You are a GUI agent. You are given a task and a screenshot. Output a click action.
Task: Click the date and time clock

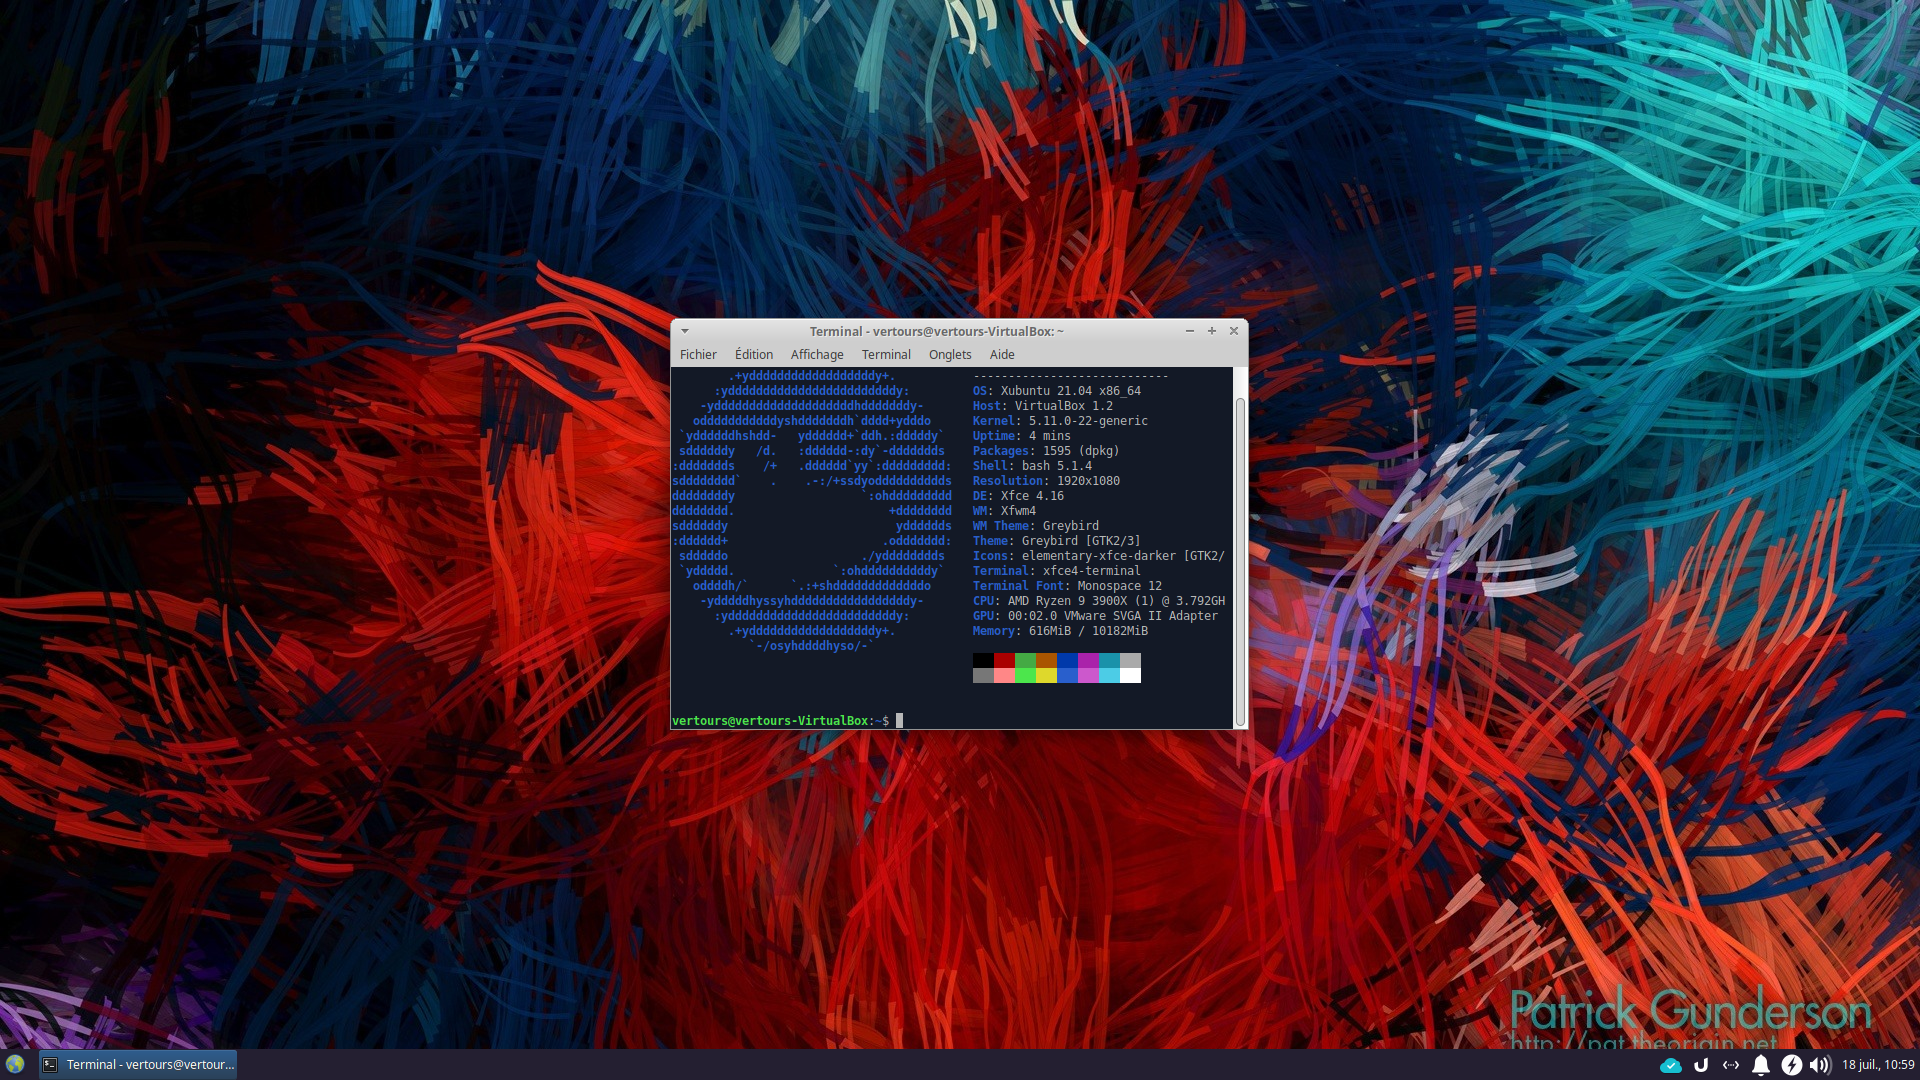coord(1877,1065)
